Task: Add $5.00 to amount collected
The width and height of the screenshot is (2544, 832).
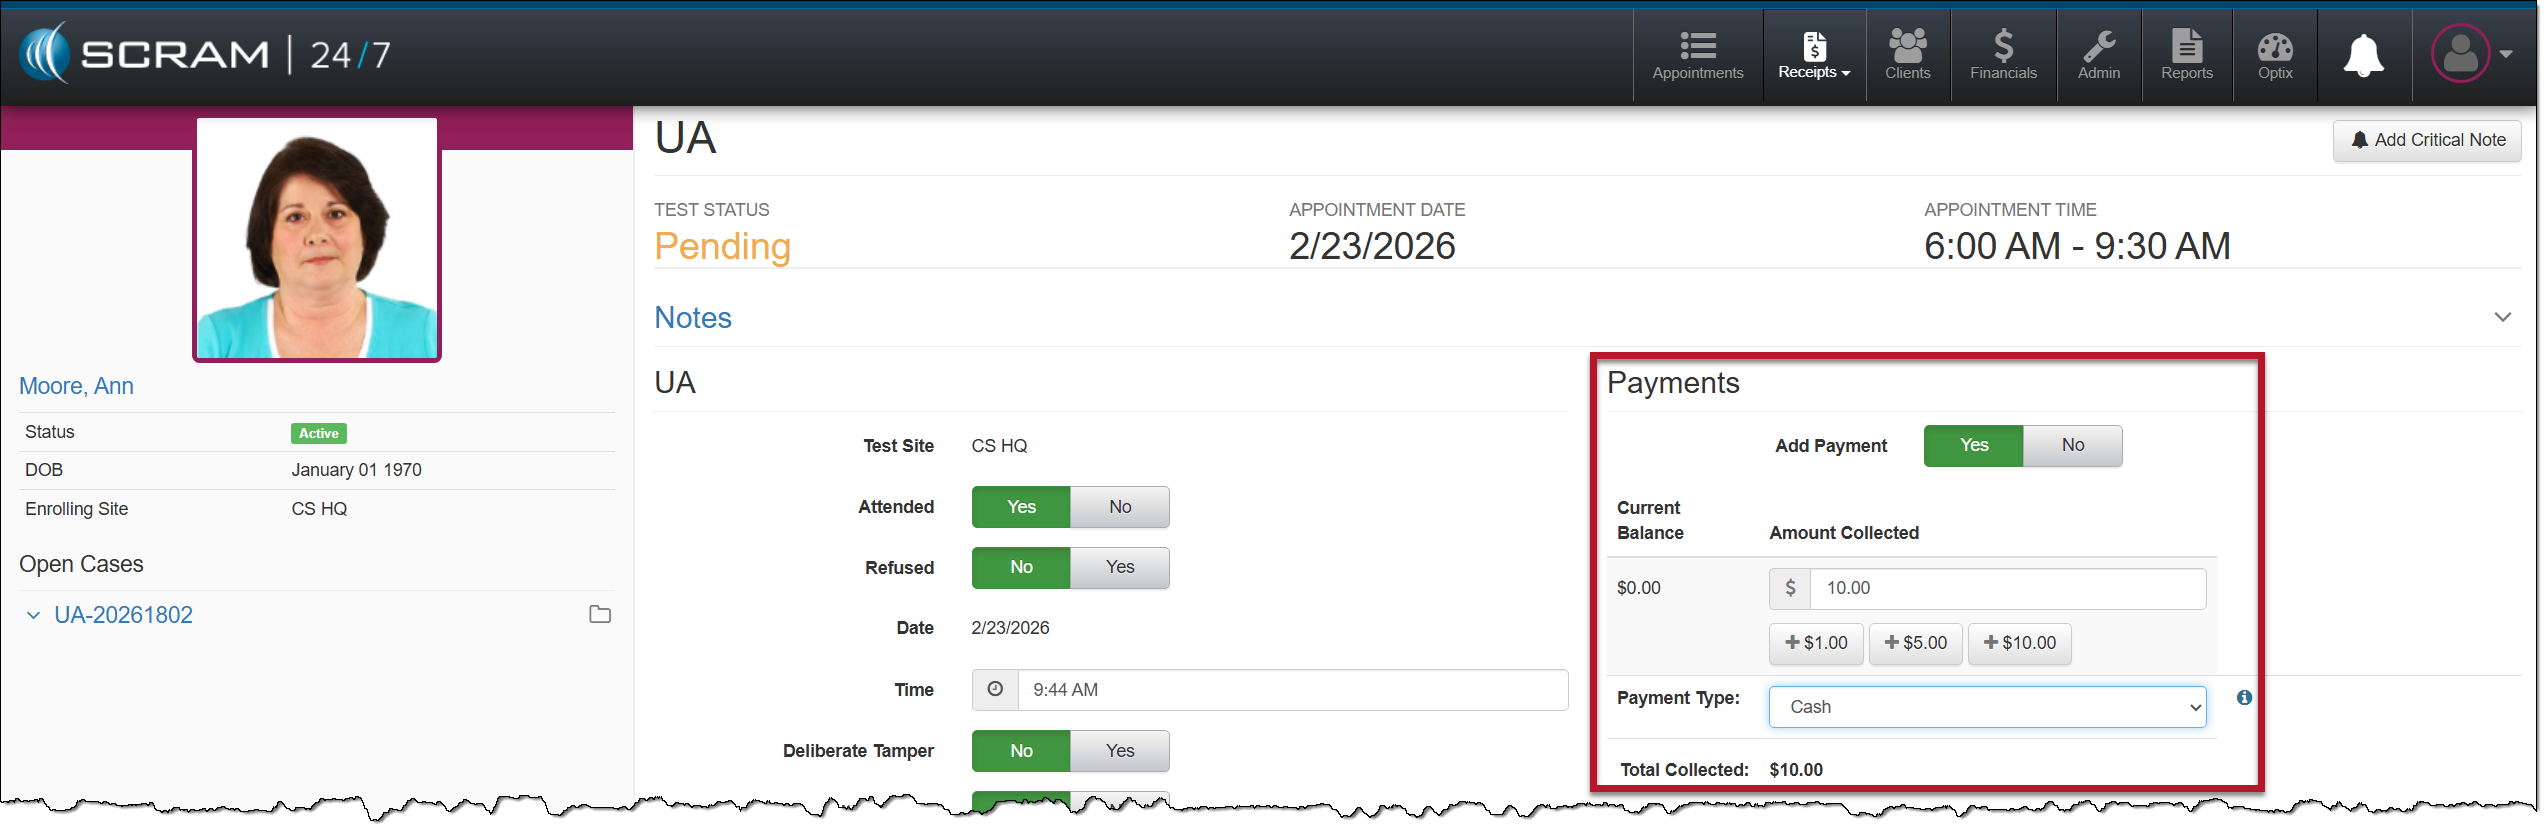Action: point(1915,643)
